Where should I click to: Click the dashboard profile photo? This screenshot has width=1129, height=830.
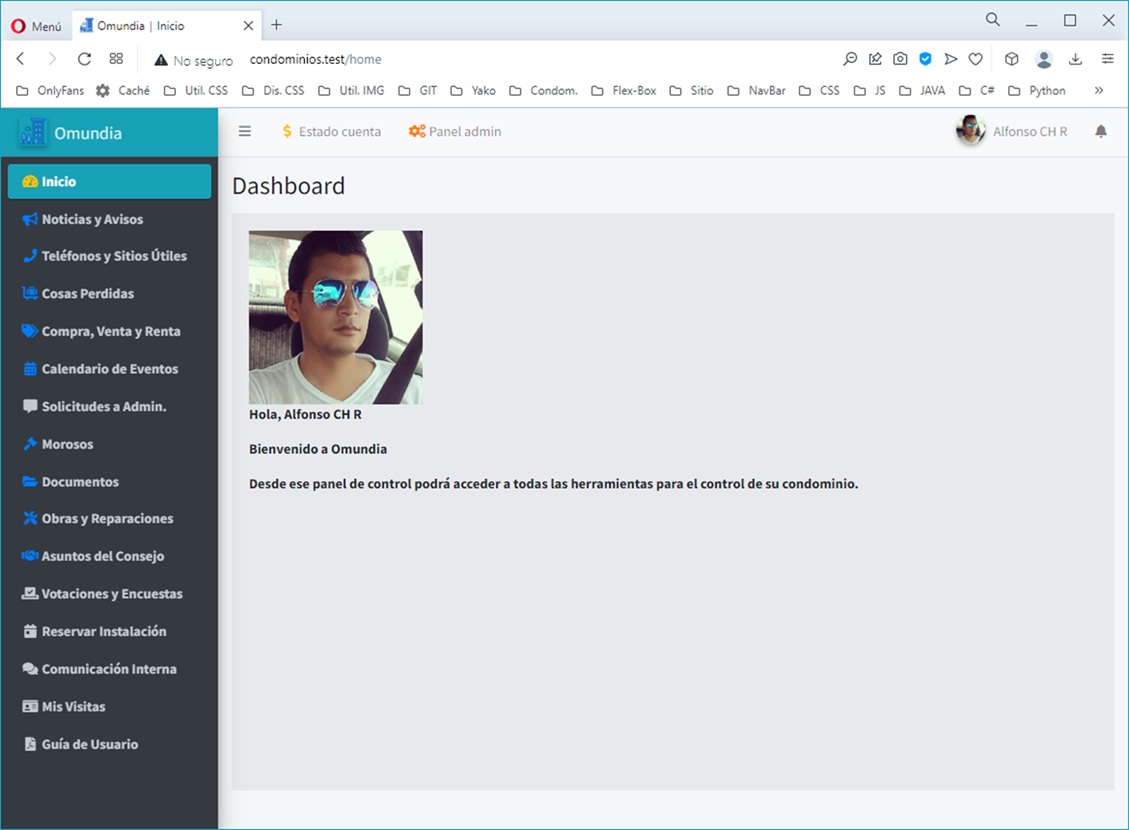(x=335, y=317)
